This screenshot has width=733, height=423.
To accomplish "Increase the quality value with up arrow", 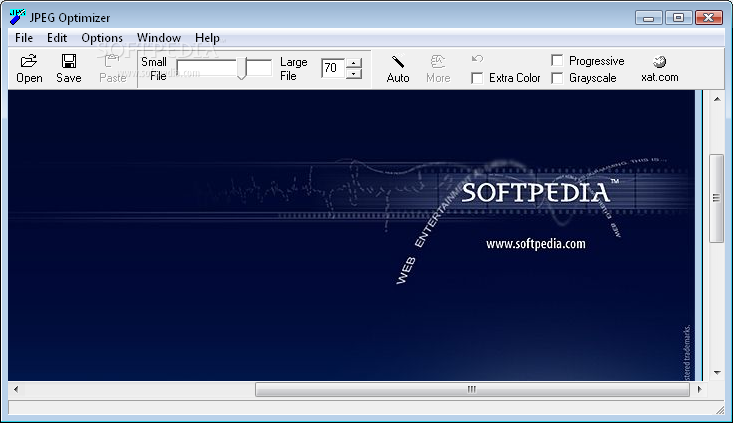I will click(354, 63).
